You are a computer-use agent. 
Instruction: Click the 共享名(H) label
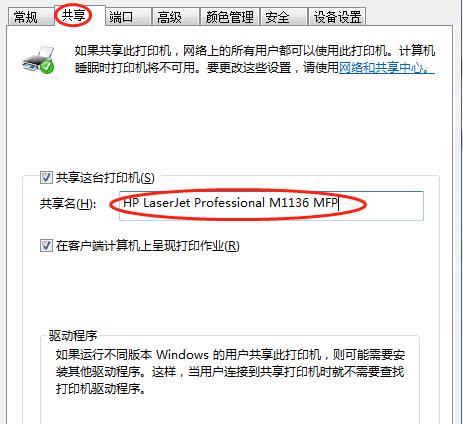(x=68, y=203)
